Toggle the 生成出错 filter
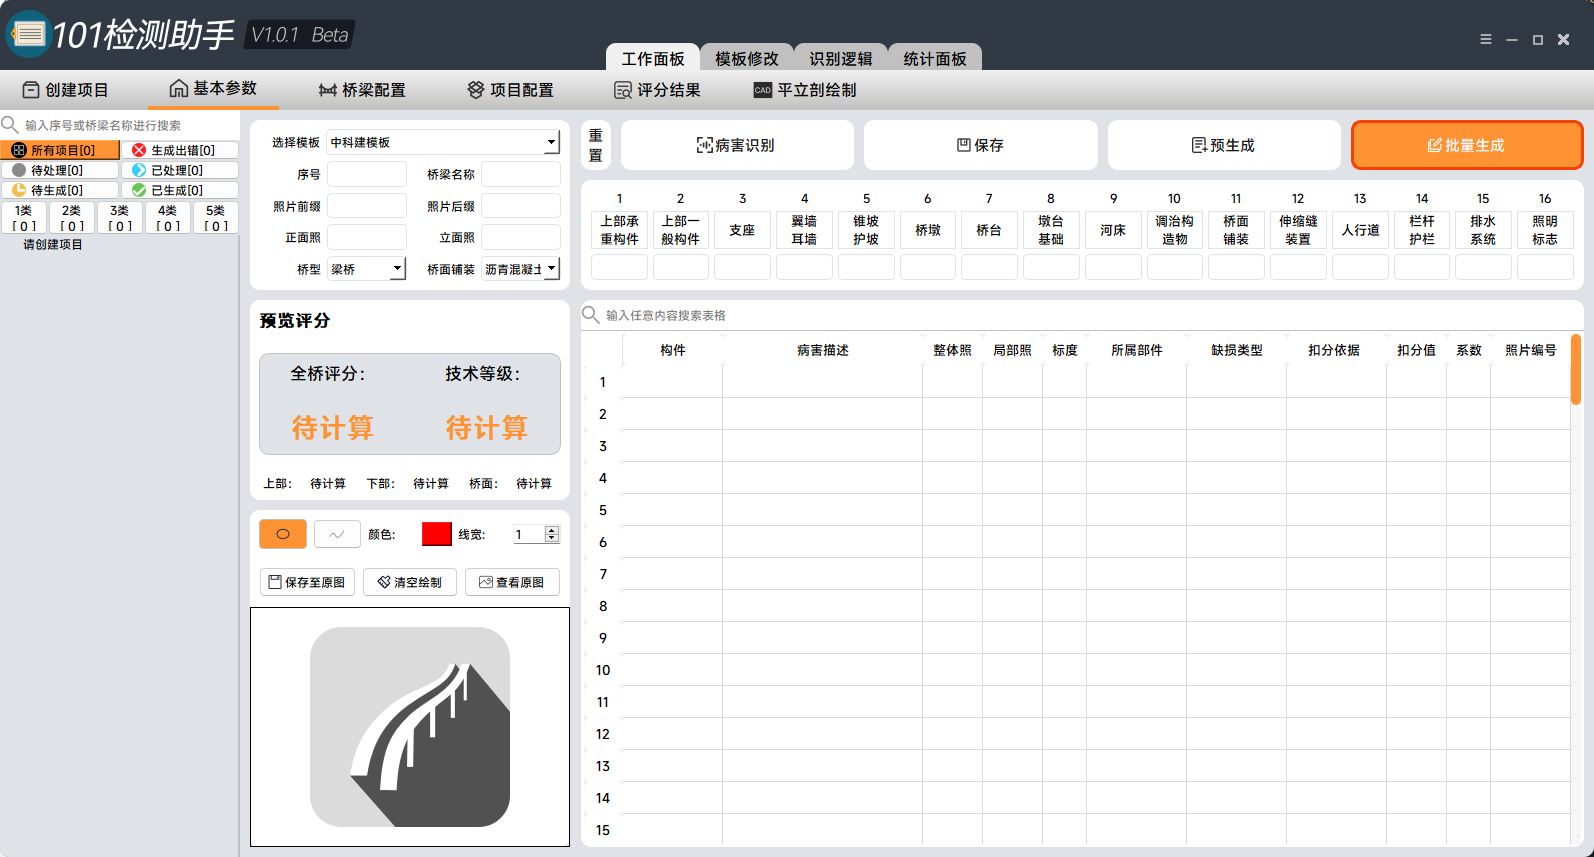This screenshot has width=1594, height=857. pyautogui.click(x=180, y=150)
